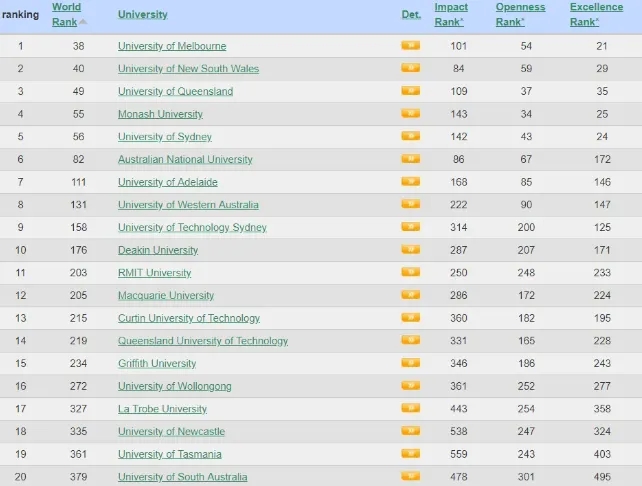642x486 pixels.
Task: Open details icon for University of Wollongong
Action: (x=411, y=385)
